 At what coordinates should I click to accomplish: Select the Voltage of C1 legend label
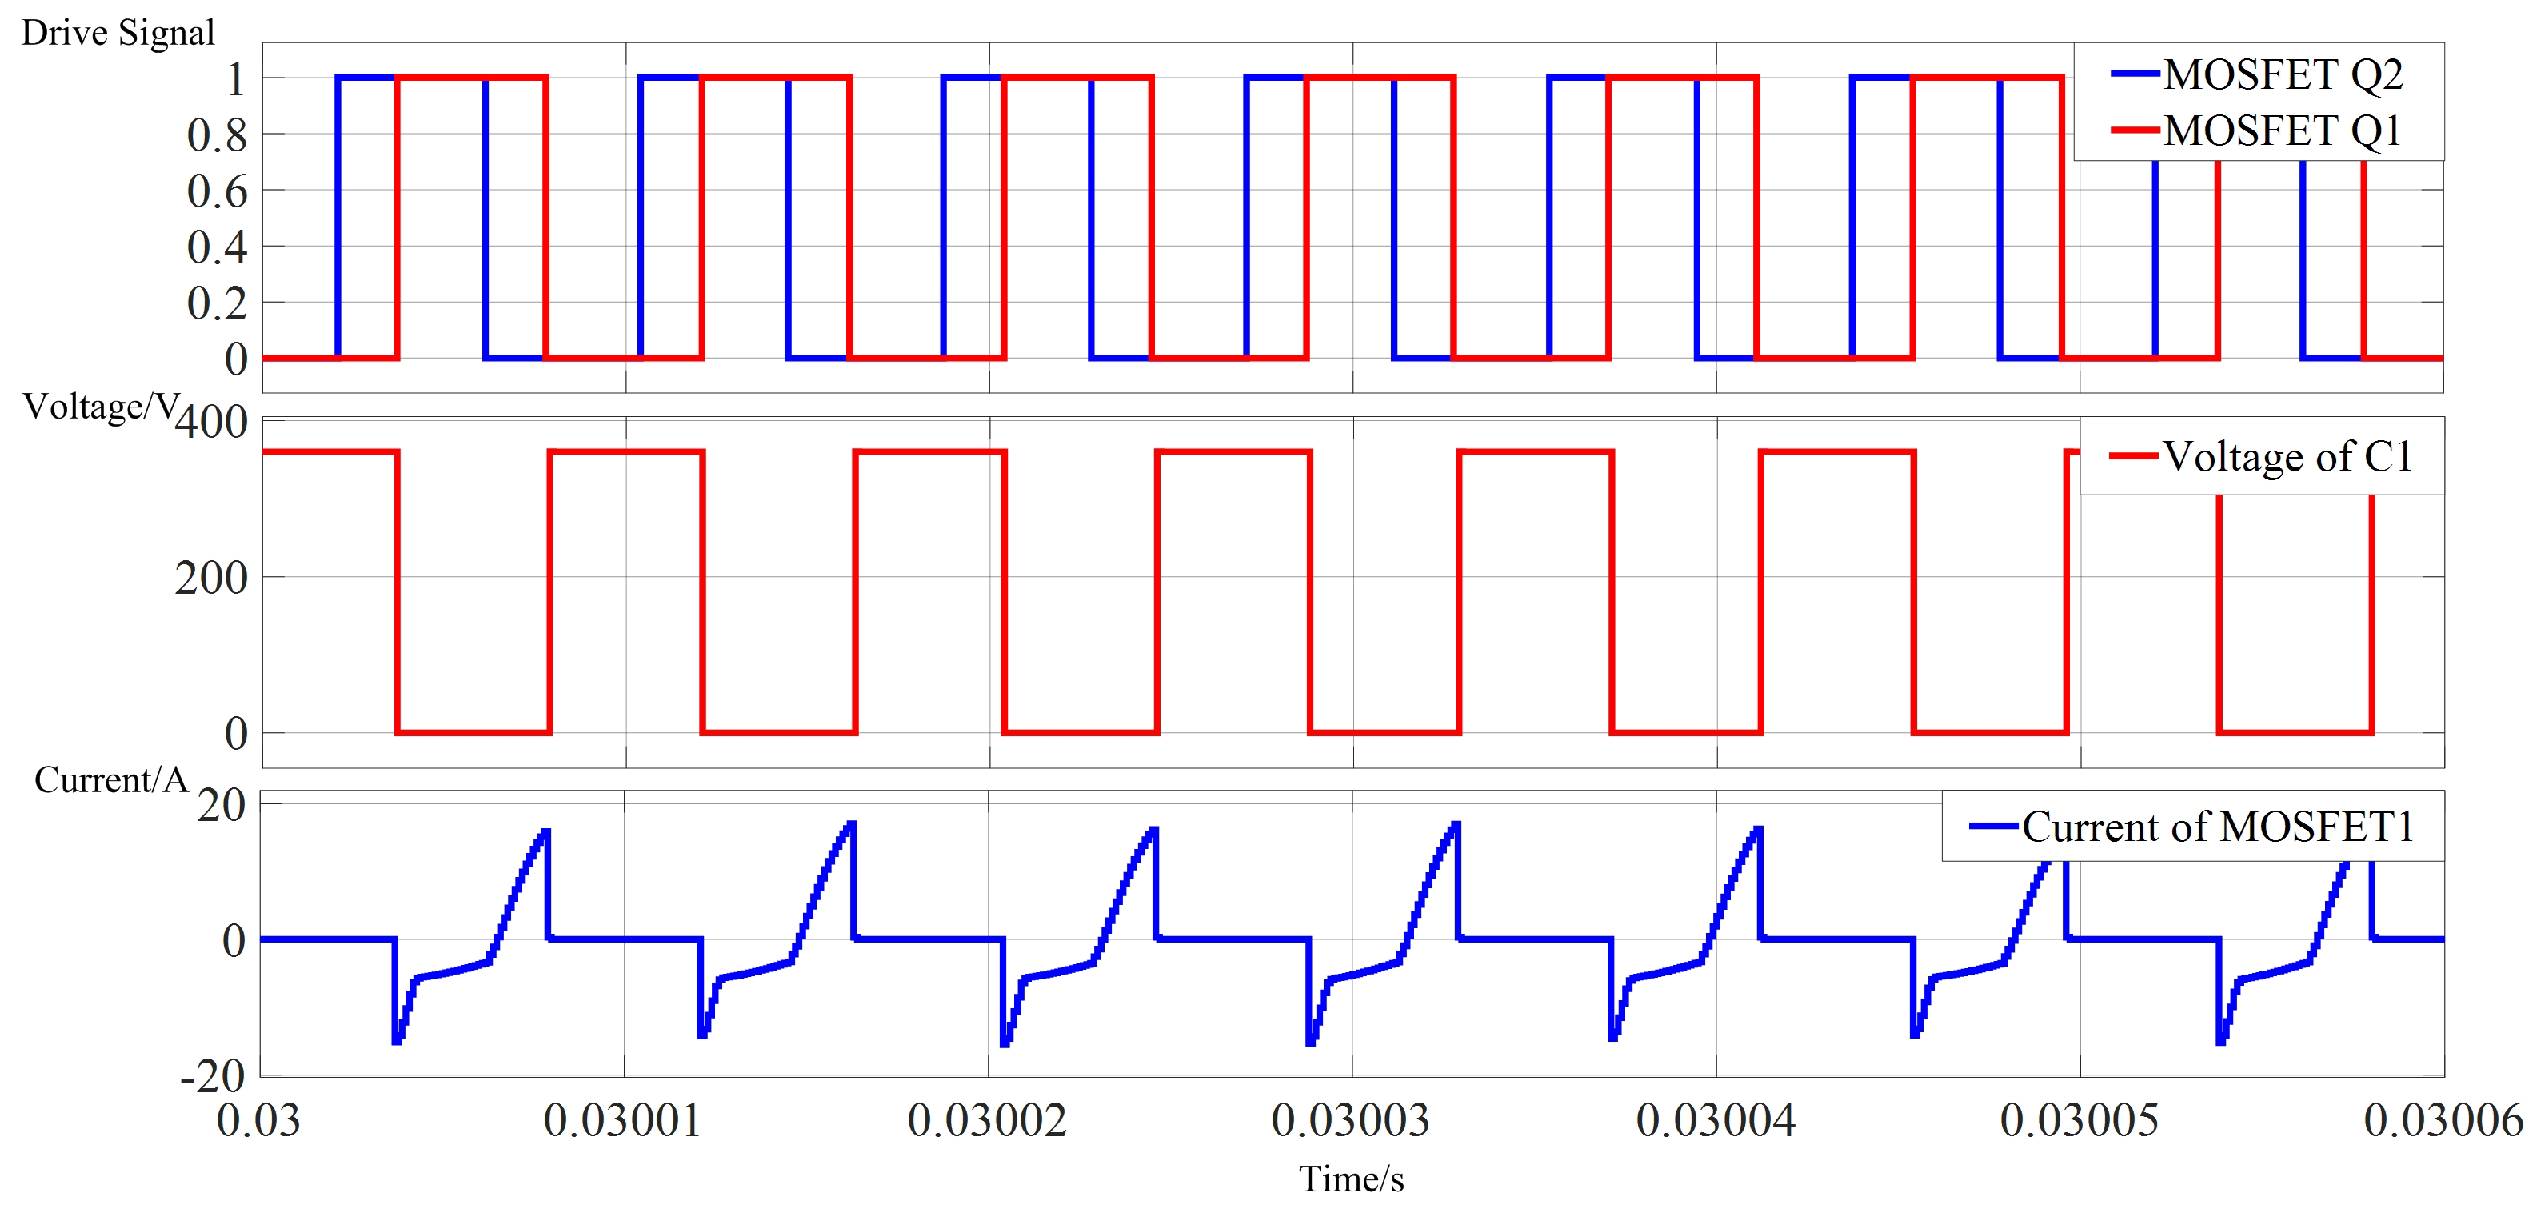pos(2287,456)
